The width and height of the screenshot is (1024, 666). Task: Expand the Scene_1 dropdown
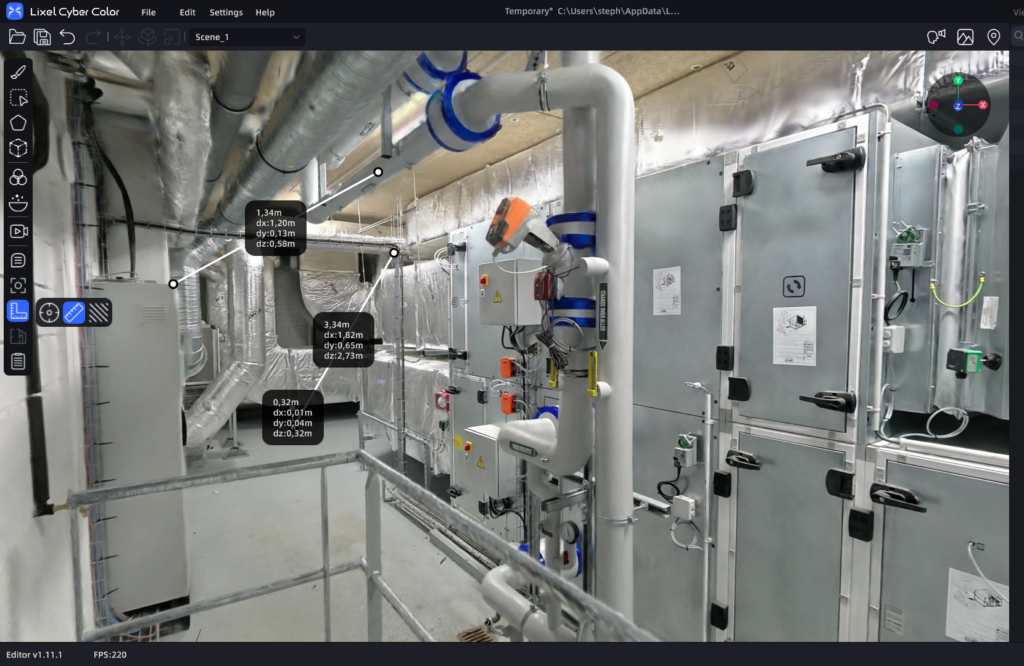point(247,37)
